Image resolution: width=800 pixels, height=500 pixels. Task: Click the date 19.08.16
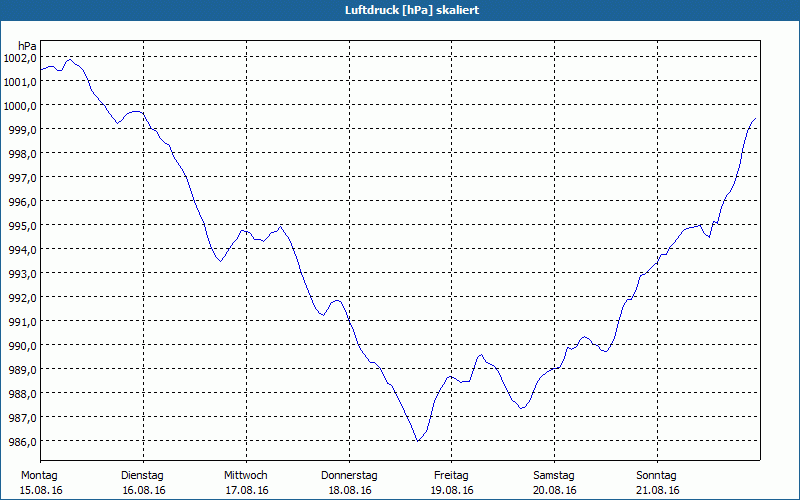[453, 490]
